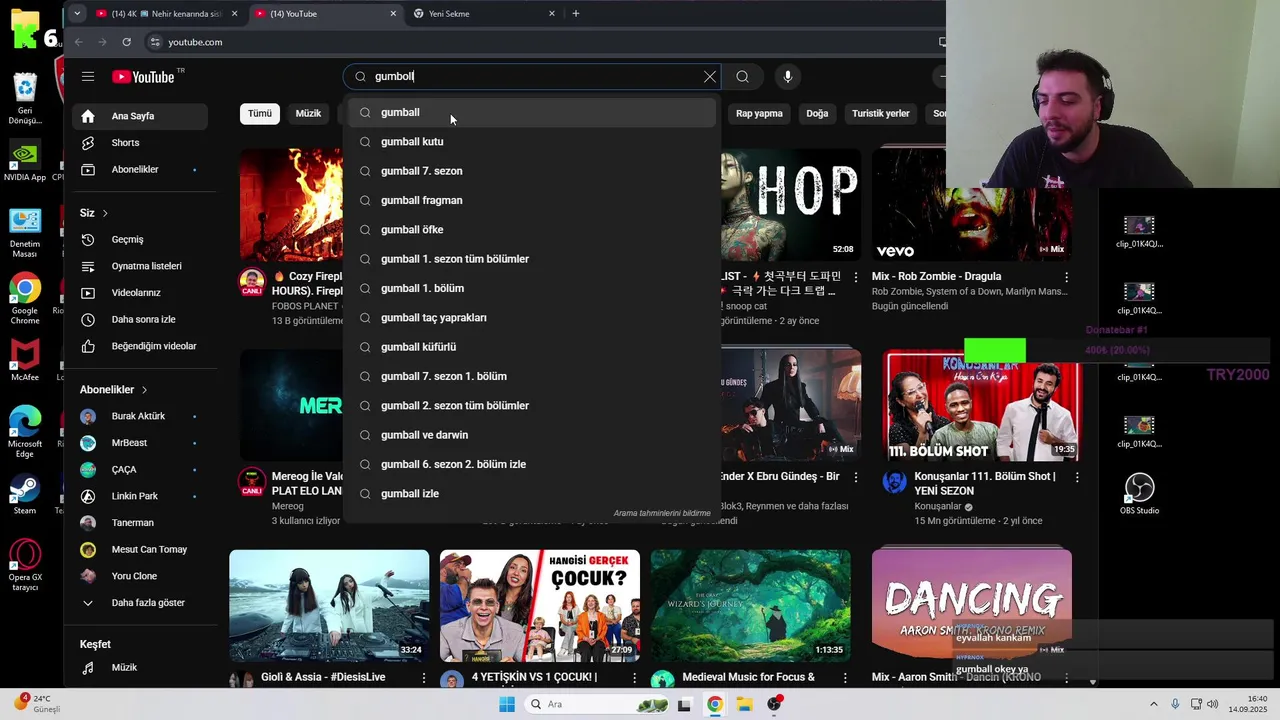
Task: Select suggestion "gumball fragman"
Action: click(531, 200)
